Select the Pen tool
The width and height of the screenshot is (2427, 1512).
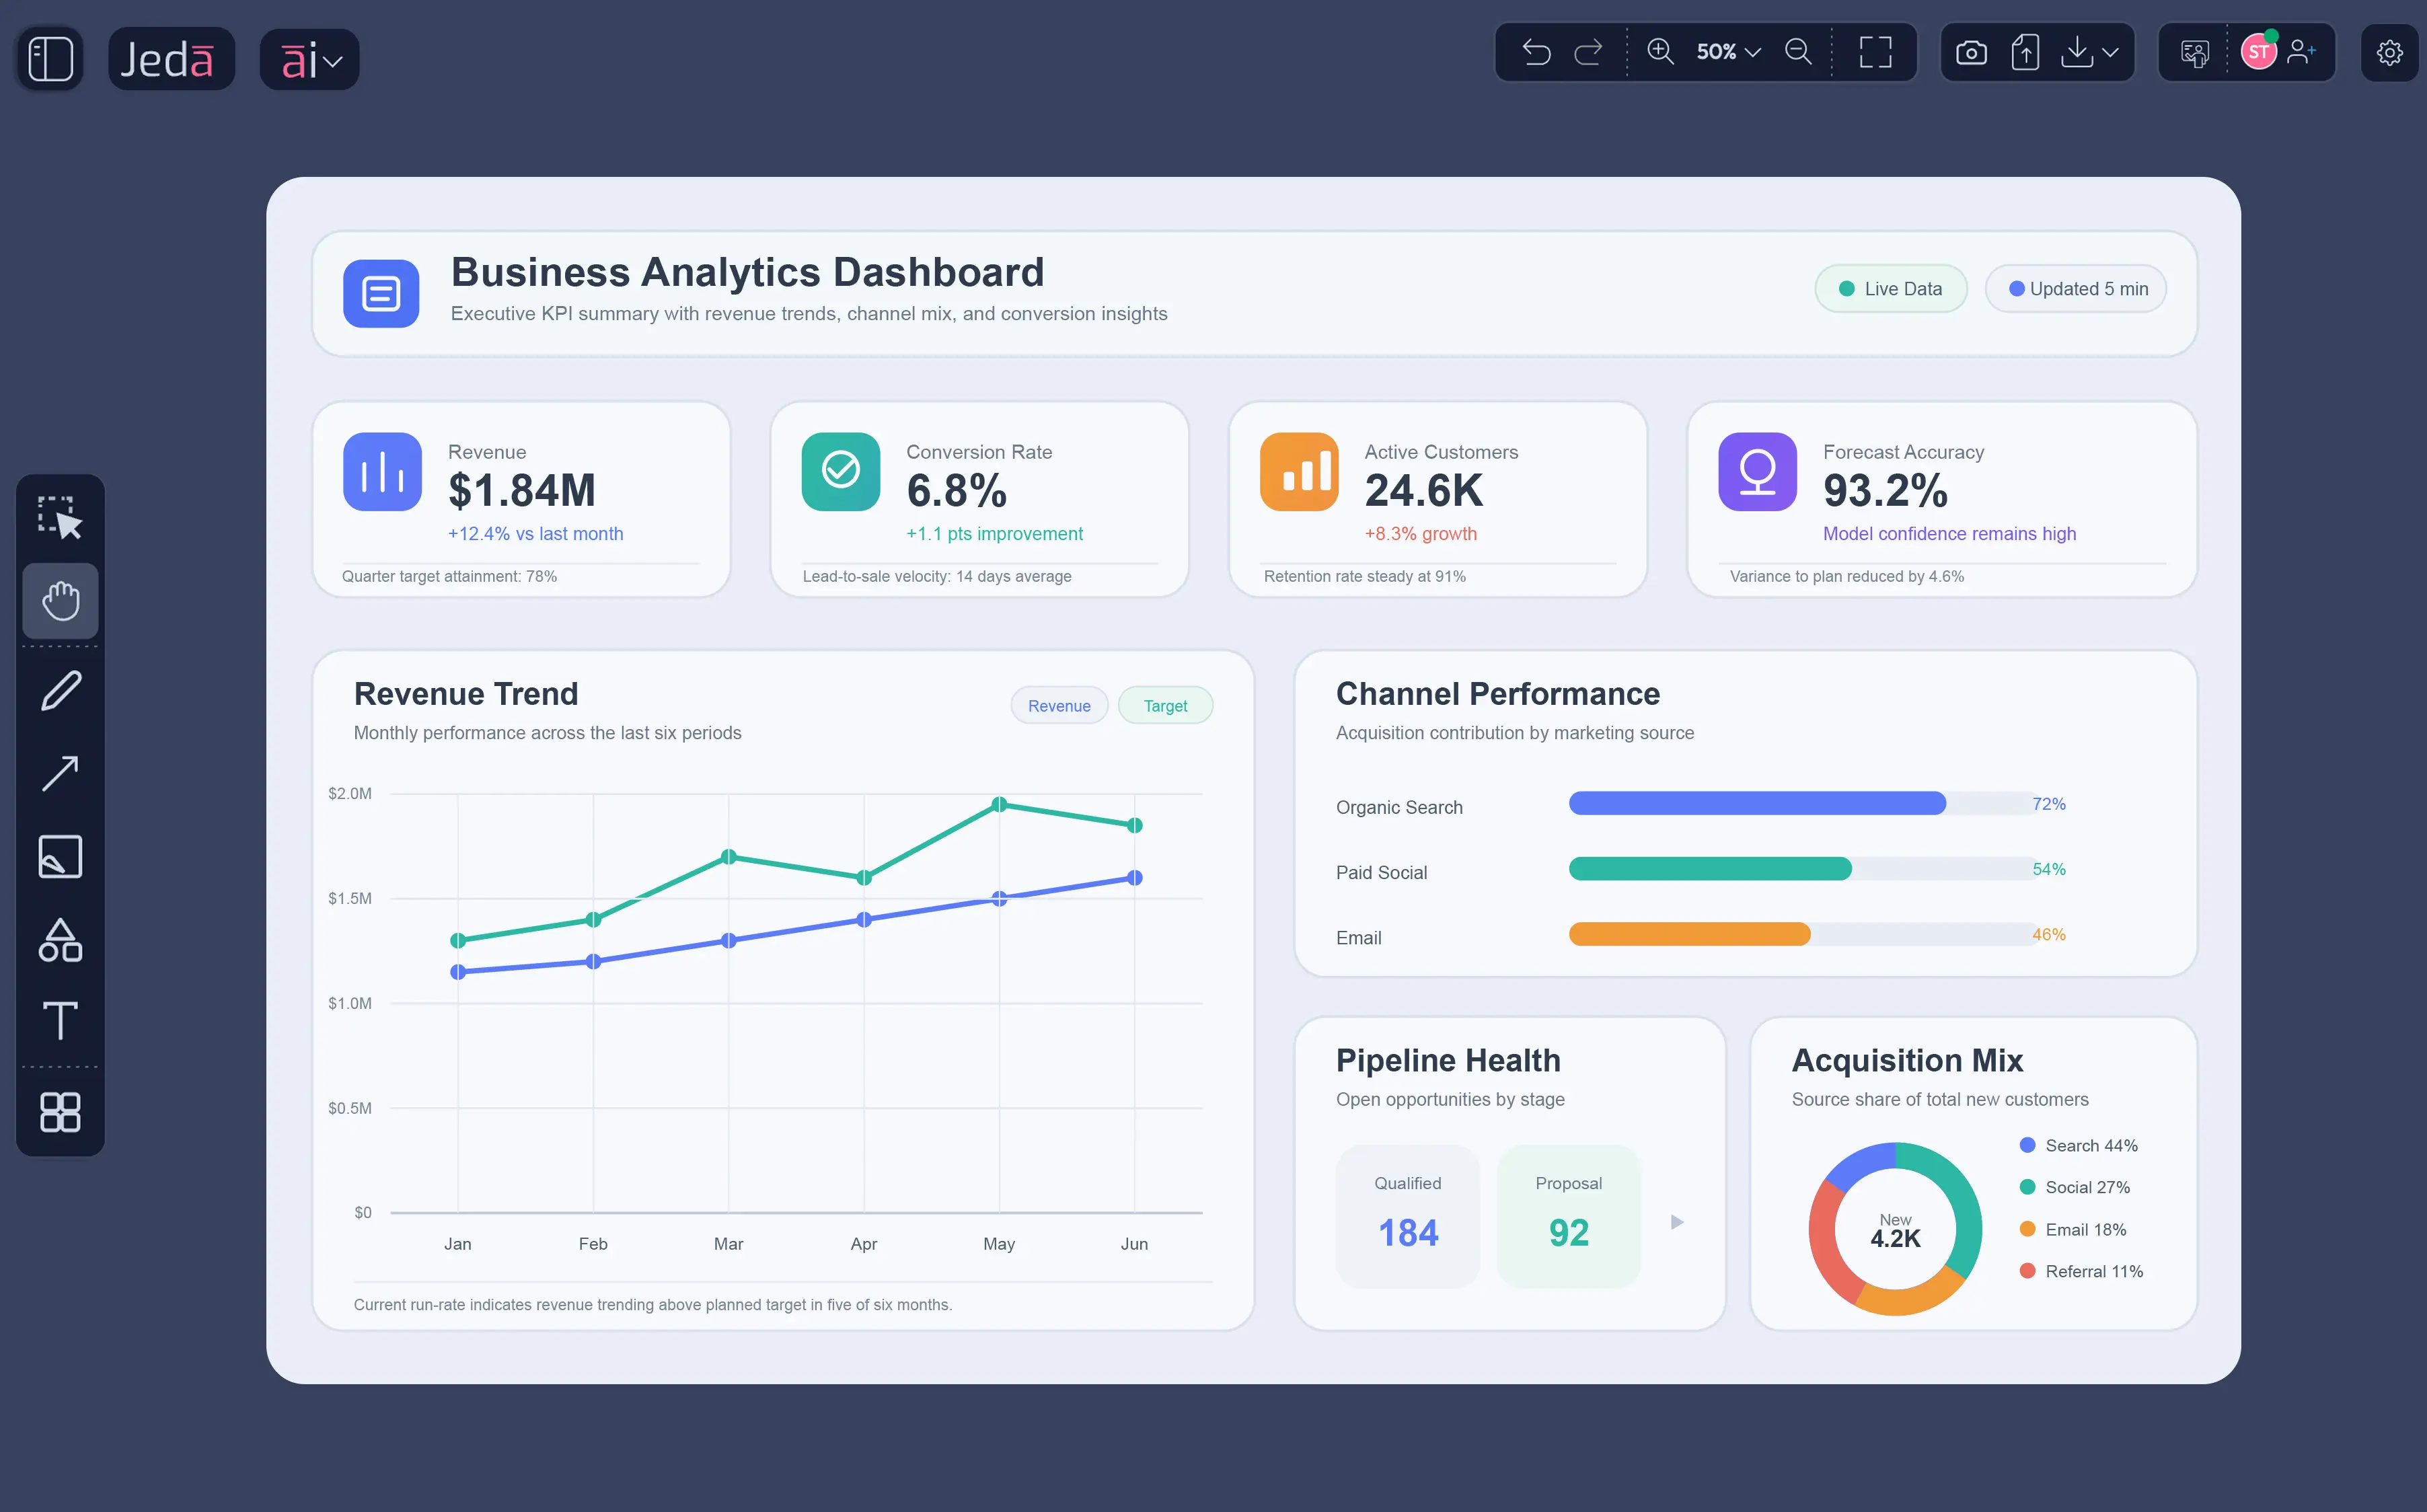pyautogui.click(x=60, y=689)
